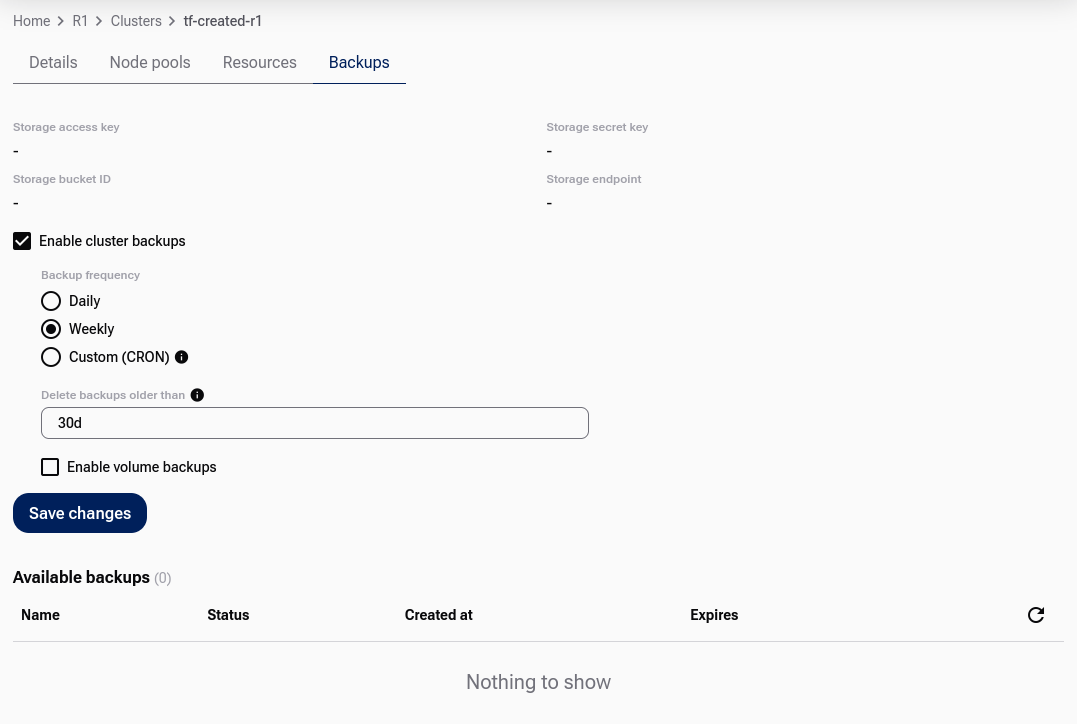
Task: Go to the Resources tab
Action: click(260, 63)
